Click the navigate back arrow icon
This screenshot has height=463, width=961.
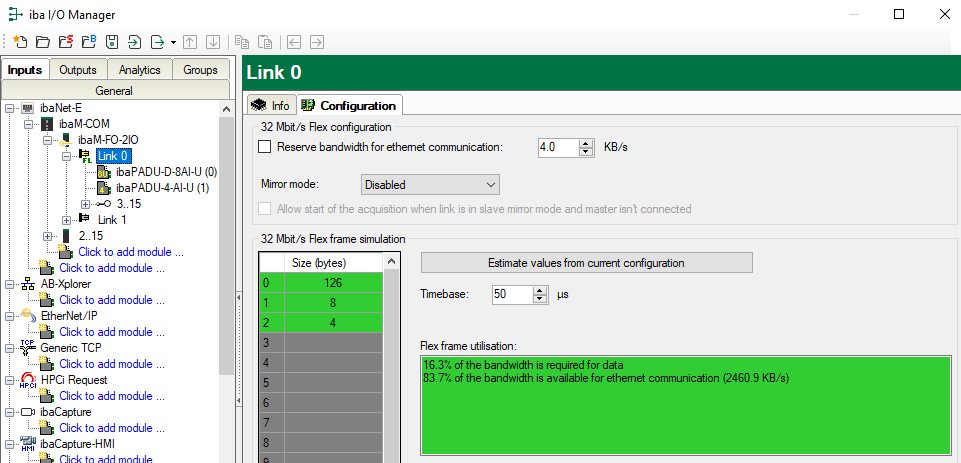point(294,42)
